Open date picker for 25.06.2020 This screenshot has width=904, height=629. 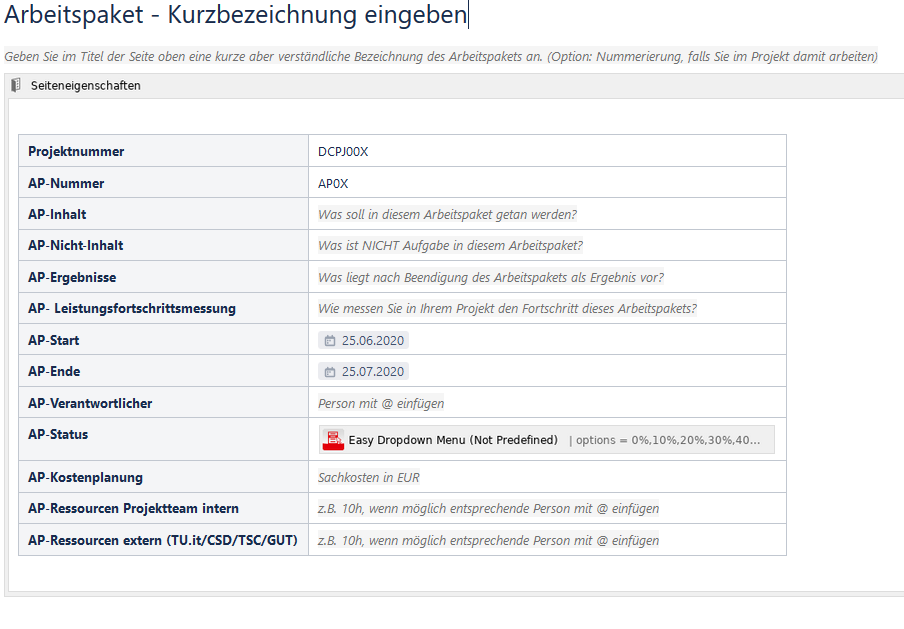pyautogui.click(x=363, y=340)
